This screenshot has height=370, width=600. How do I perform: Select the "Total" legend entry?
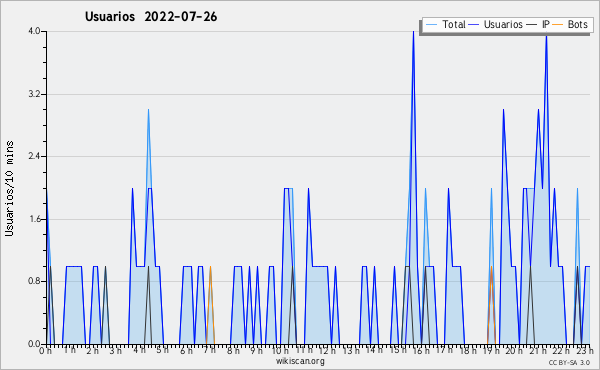click(454, 24)
